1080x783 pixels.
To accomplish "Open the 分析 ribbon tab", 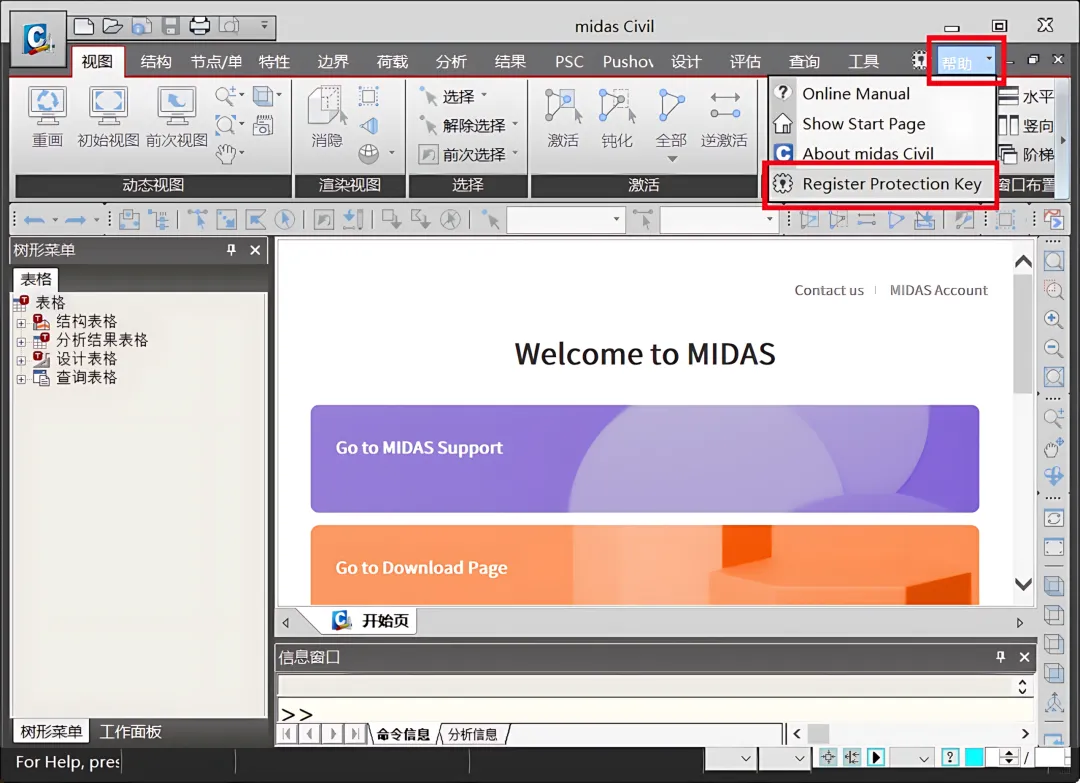I will [451, 62].
